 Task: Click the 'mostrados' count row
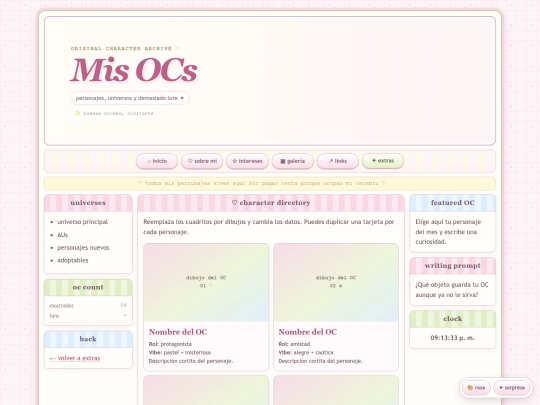point(88,305)
